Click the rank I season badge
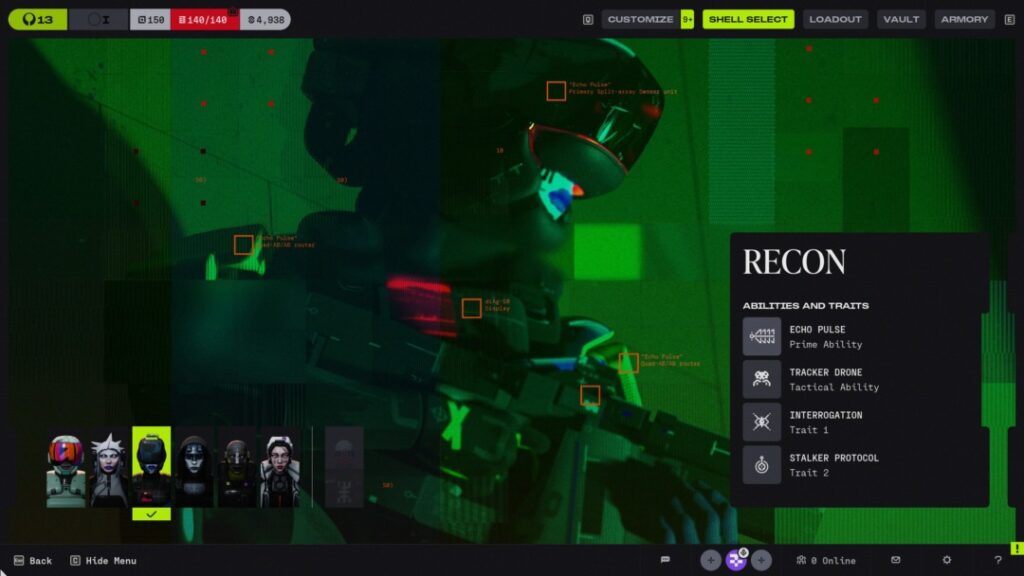This screenshot has height=576, width=1024. (x=99, y=20)
